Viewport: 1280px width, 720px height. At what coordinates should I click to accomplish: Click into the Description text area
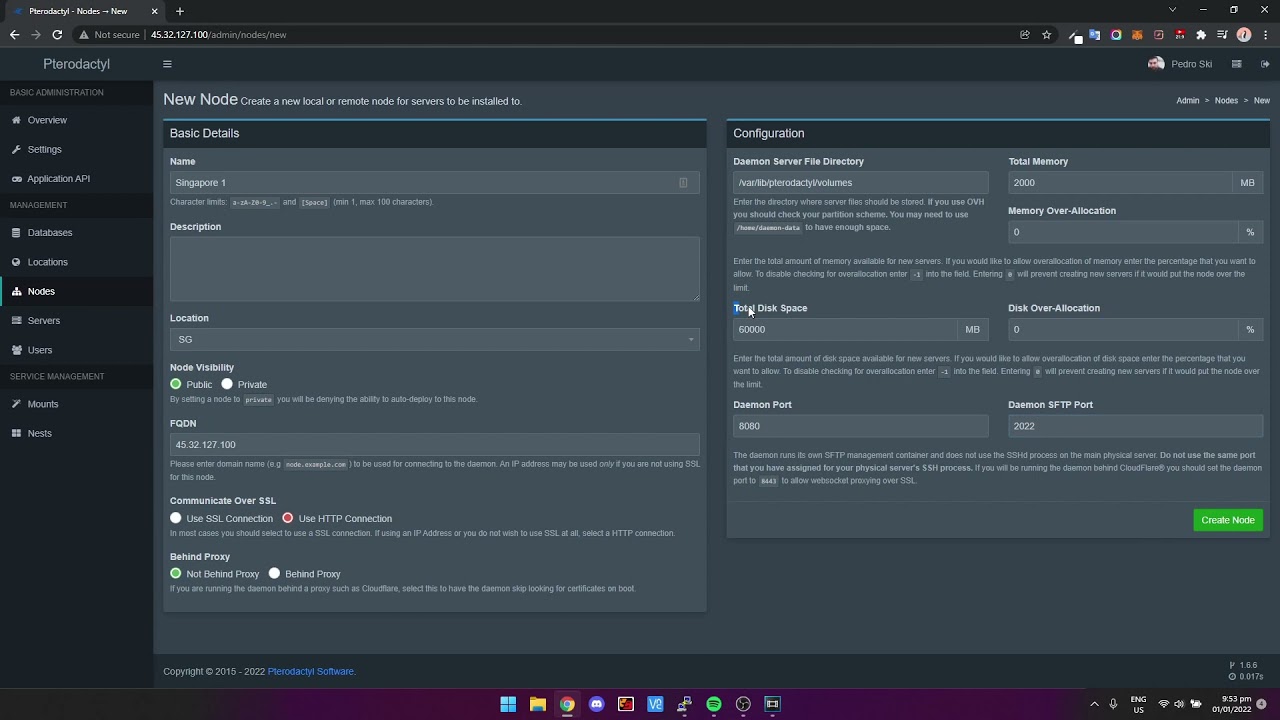coord(435,269)
